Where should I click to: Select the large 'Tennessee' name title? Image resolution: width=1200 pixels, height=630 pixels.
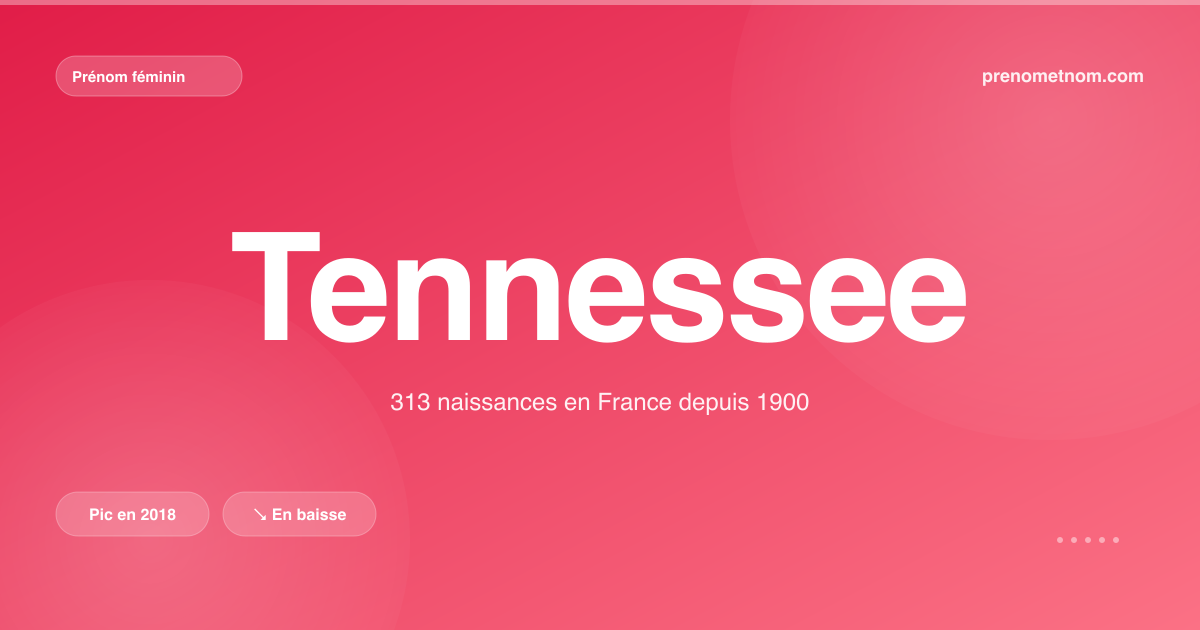point(599,286)
